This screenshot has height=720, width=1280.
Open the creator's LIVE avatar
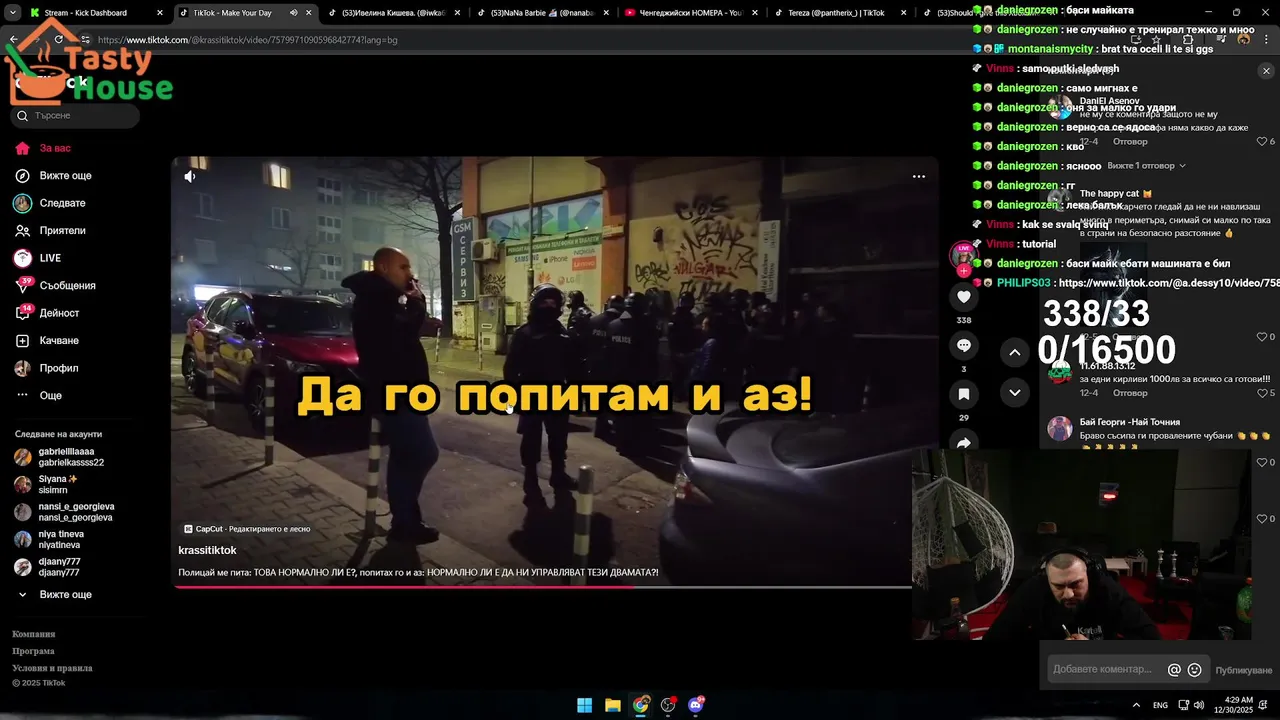(x=963, y=254)
